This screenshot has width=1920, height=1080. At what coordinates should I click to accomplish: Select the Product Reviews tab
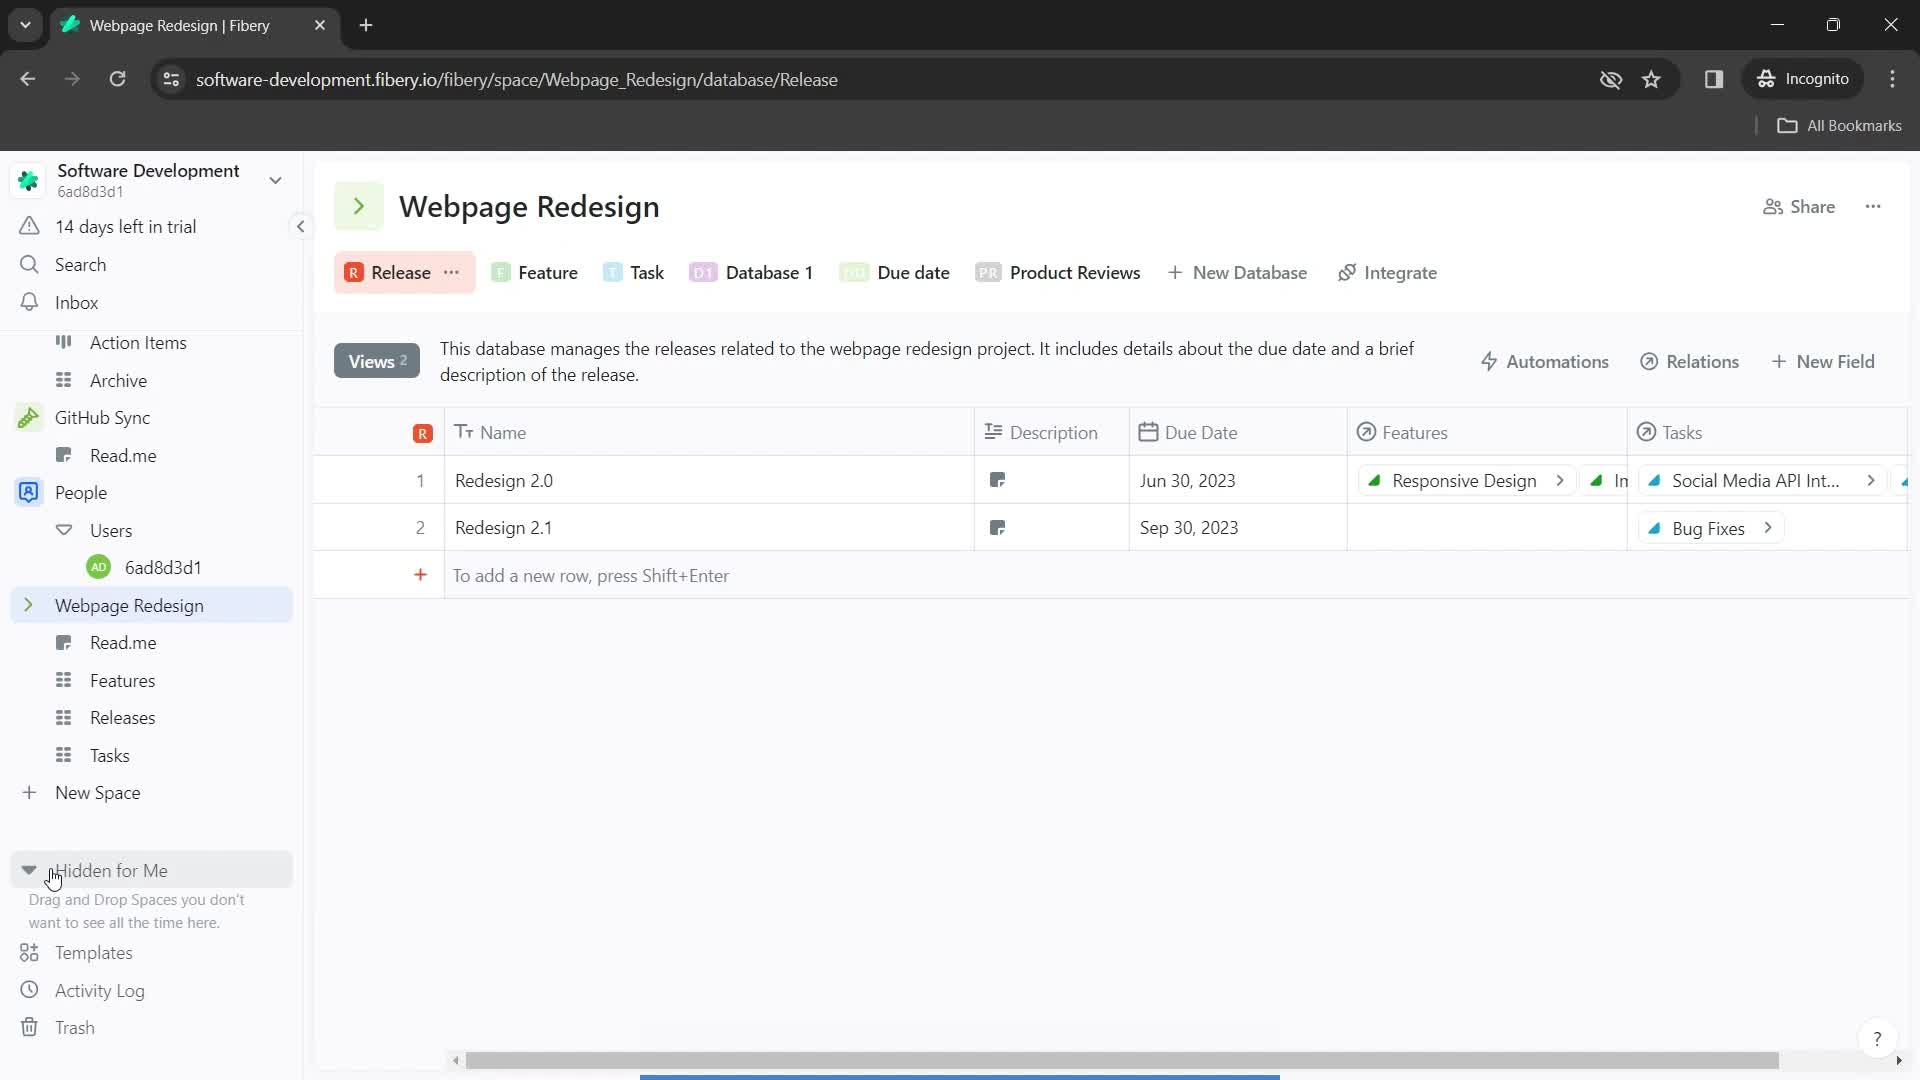coord(1073,272)
